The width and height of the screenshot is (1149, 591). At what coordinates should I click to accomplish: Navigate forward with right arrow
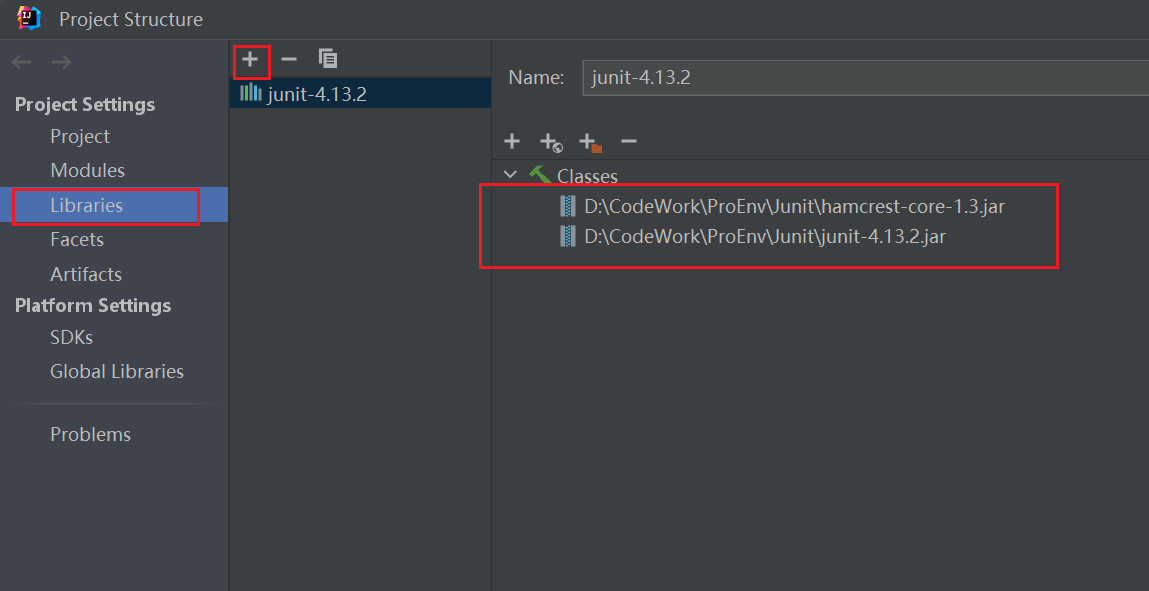coord(62,62)
